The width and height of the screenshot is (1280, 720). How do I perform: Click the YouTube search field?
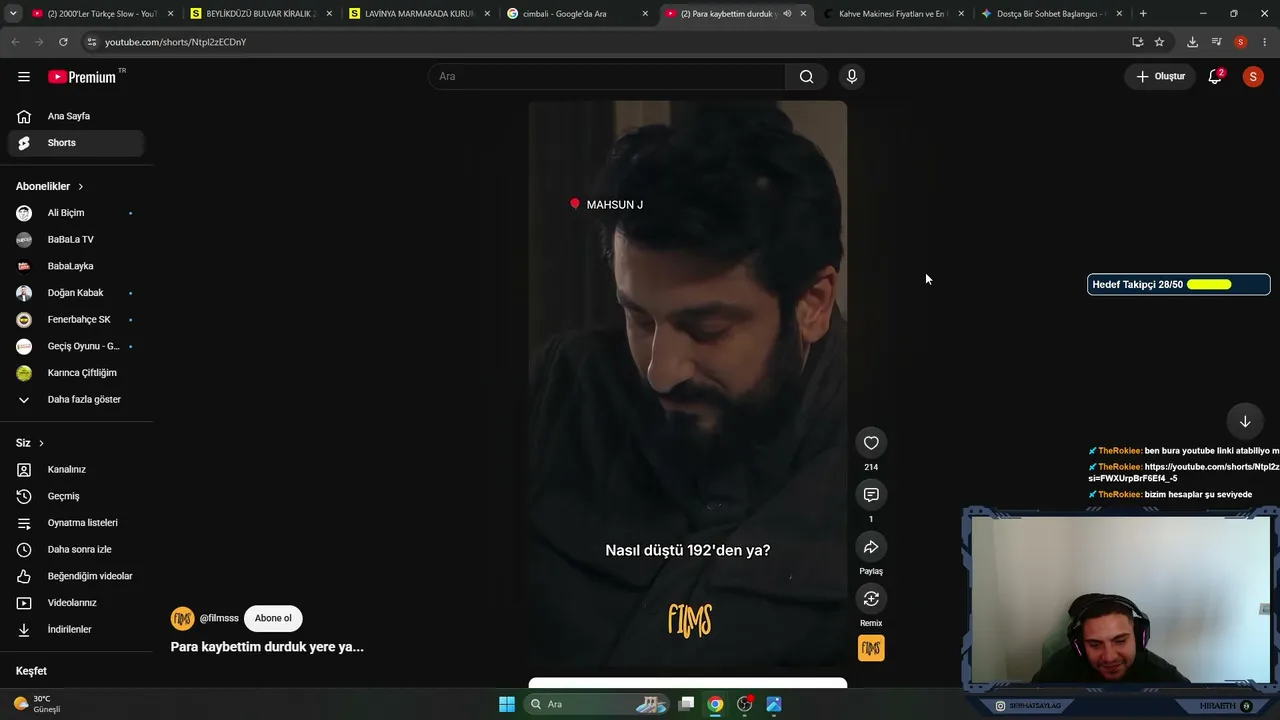pyautogui.click(x=607, y=77)
